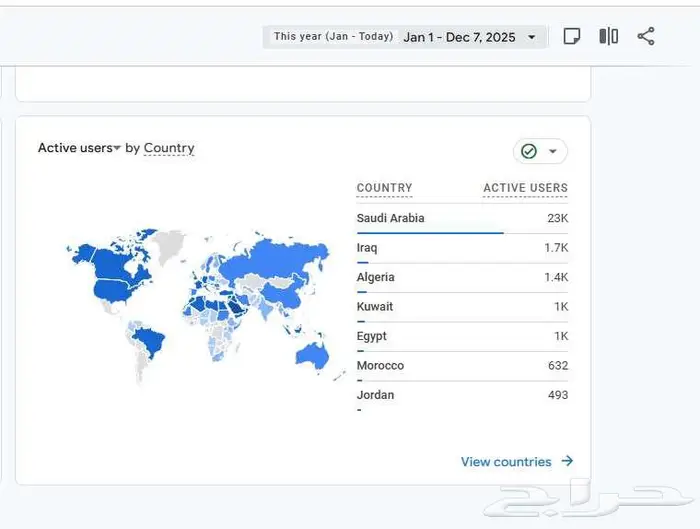Share this report via share icon
Viewport: 700px width, 529px height.
click(x=646, y=37)
